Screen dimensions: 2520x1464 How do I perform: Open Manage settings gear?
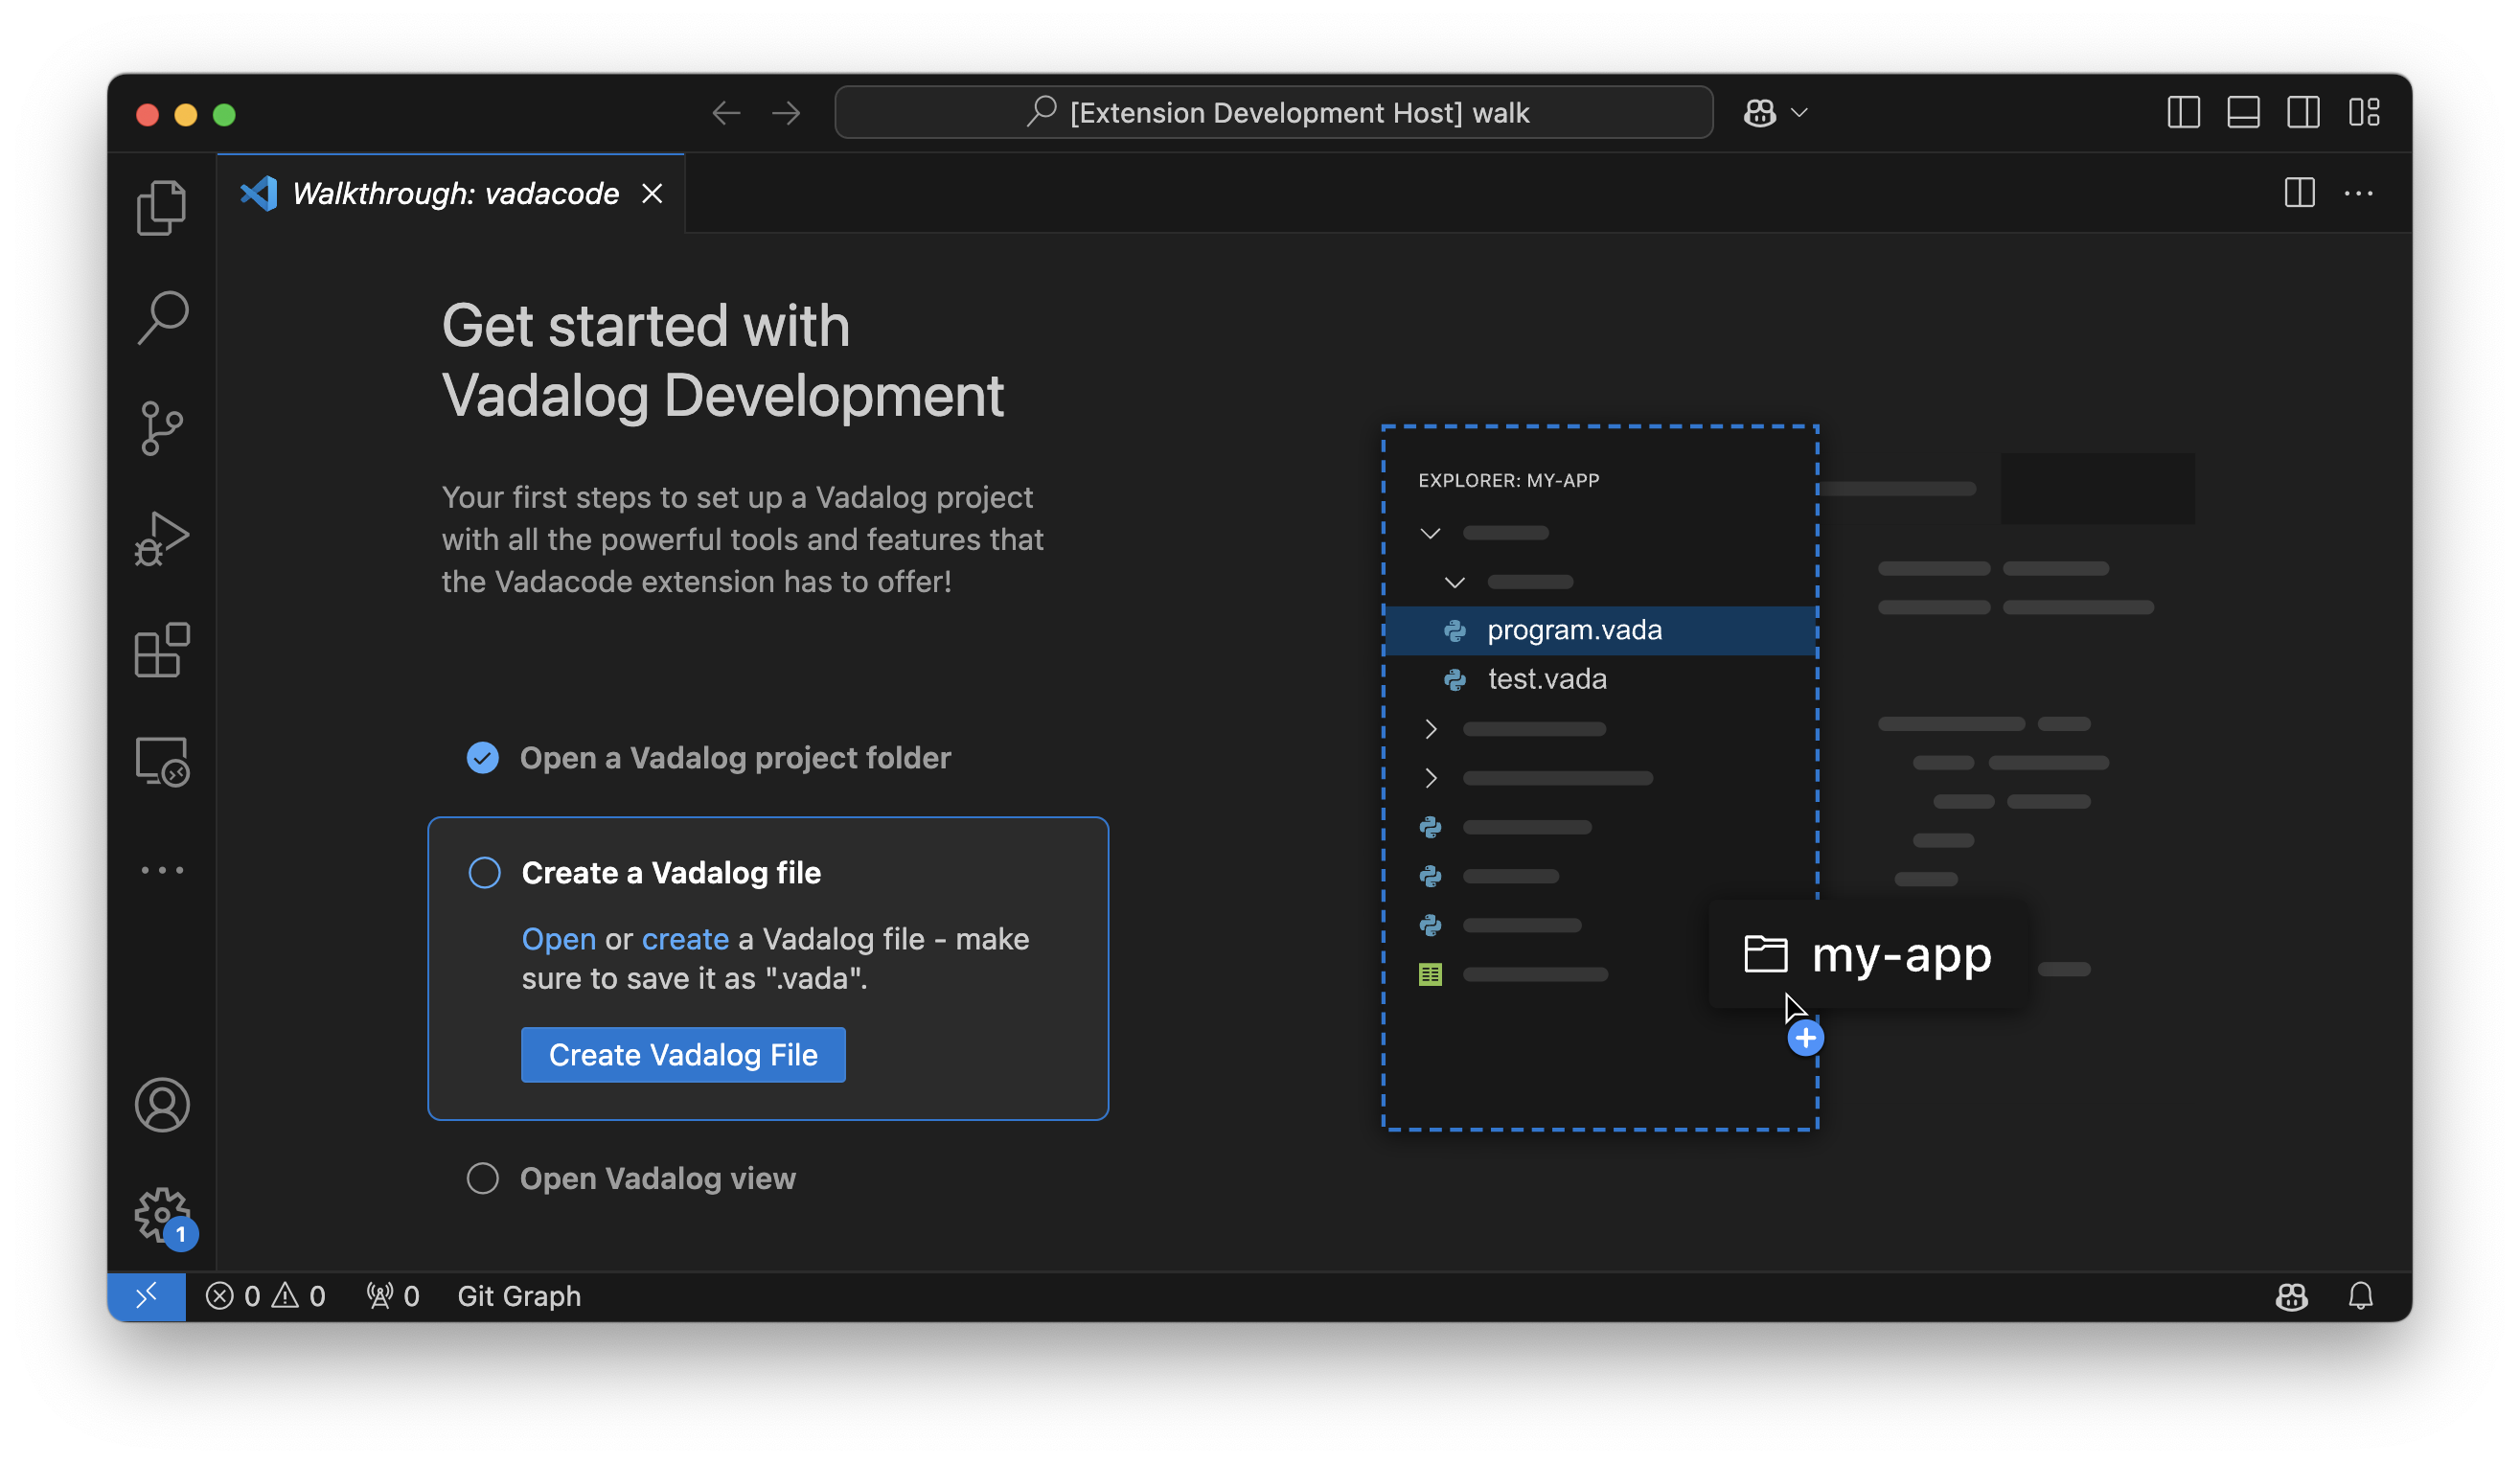[162, 1215]
